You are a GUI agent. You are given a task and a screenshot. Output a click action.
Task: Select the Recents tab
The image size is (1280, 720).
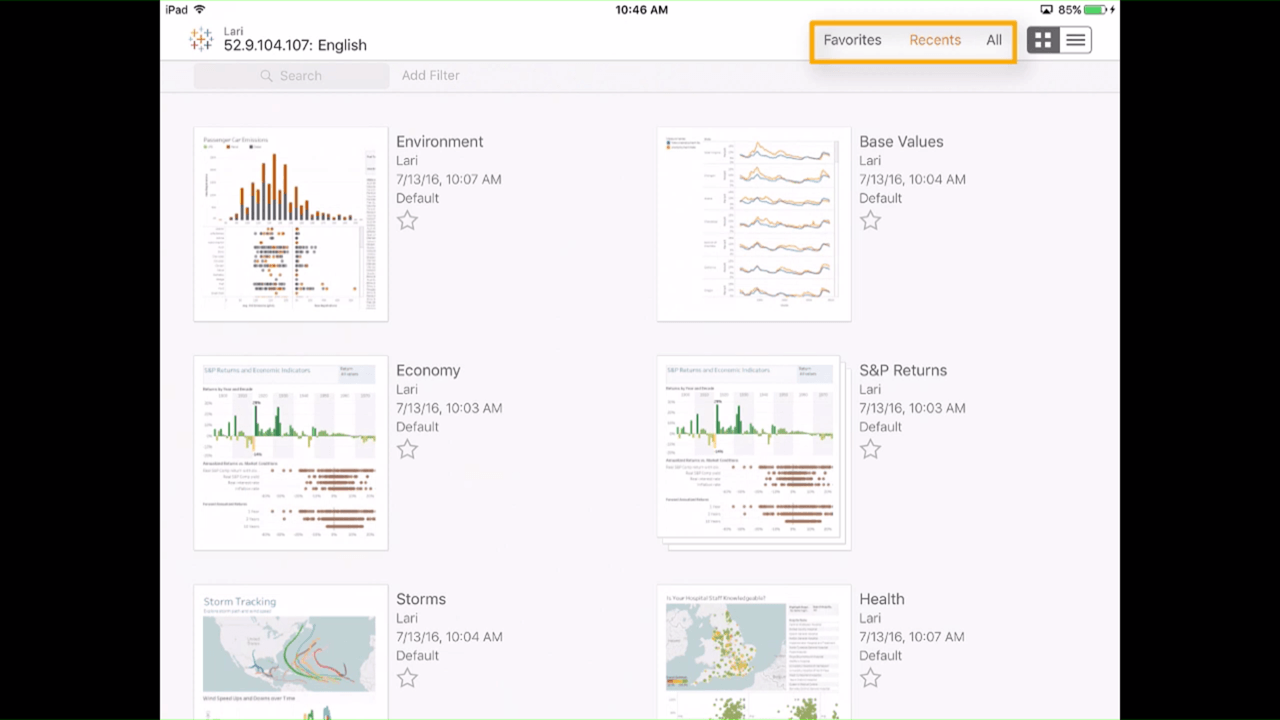(935, 40)
